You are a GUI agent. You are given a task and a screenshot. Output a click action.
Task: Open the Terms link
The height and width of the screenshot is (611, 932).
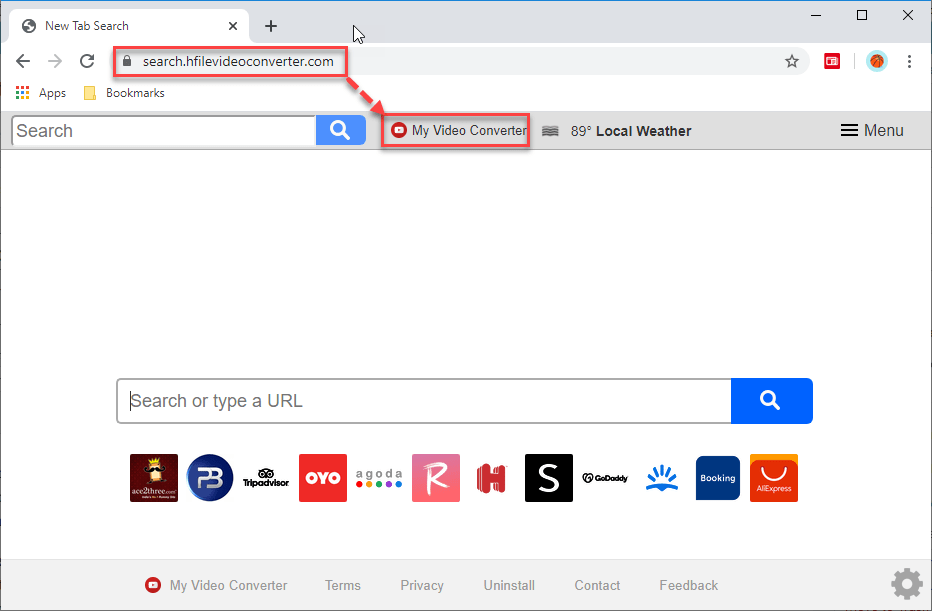pos(343,585)
